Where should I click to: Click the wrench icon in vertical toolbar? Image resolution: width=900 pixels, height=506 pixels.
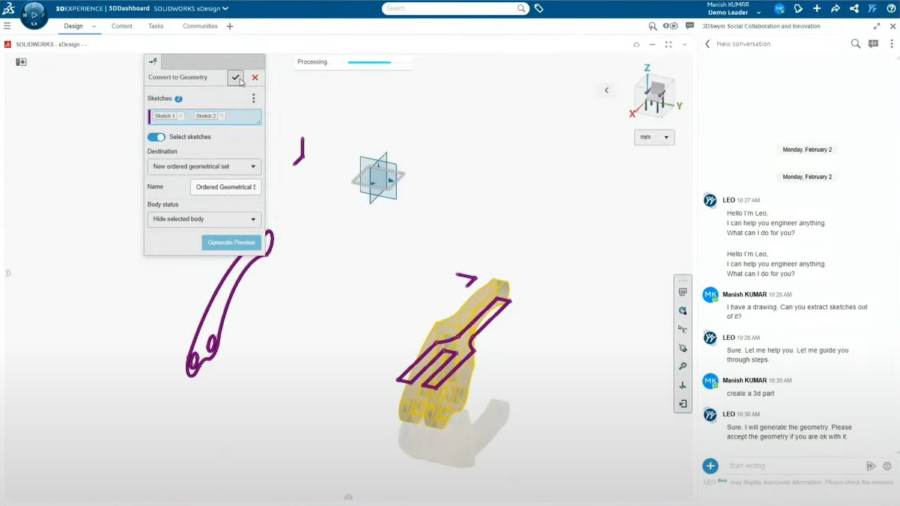(x=683, y=366)
